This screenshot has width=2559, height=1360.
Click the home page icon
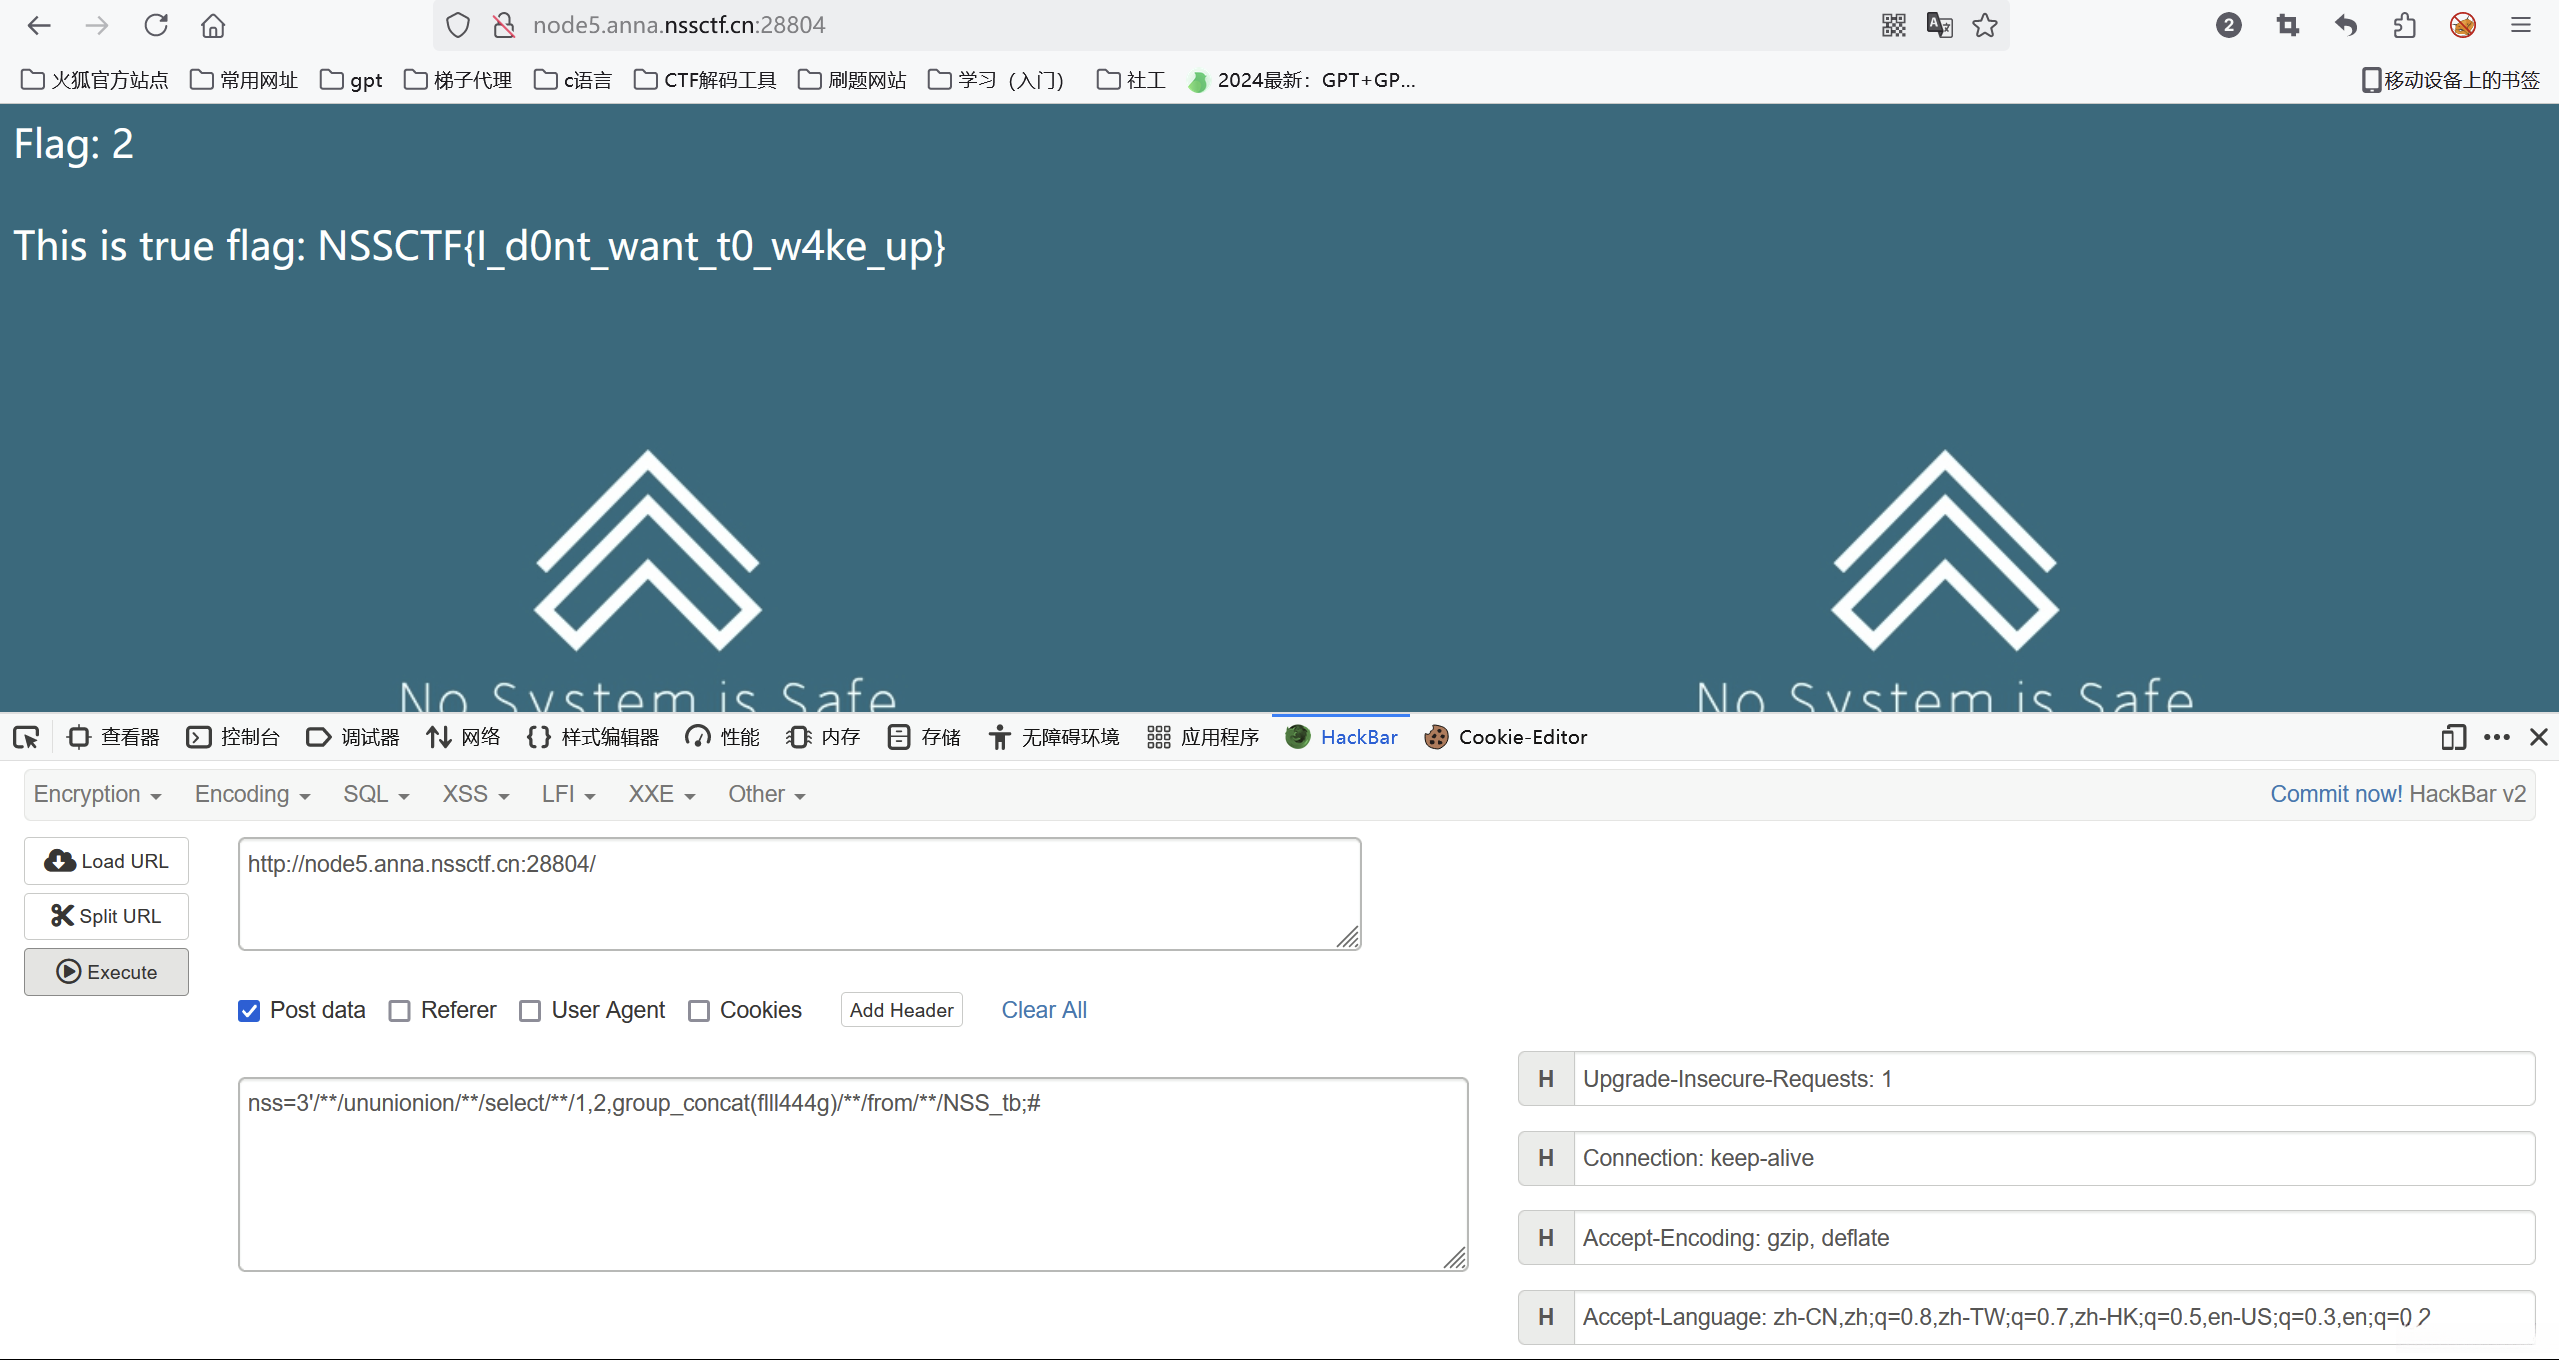(x=213, y=25)
